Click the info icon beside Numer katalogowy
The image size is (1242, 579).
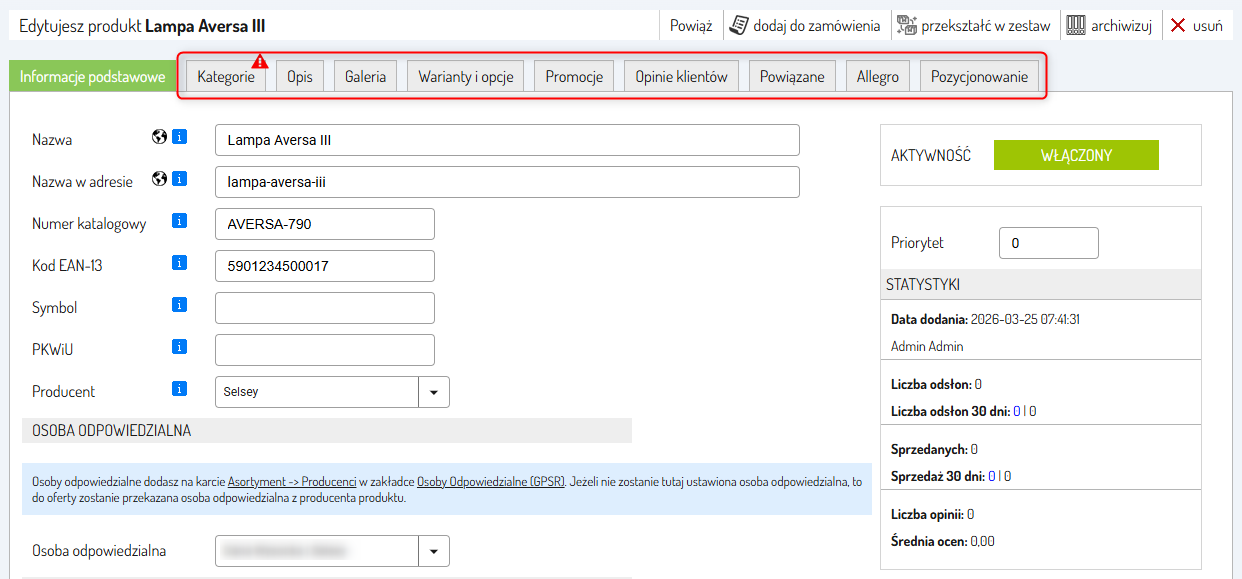tap(180, 222)
